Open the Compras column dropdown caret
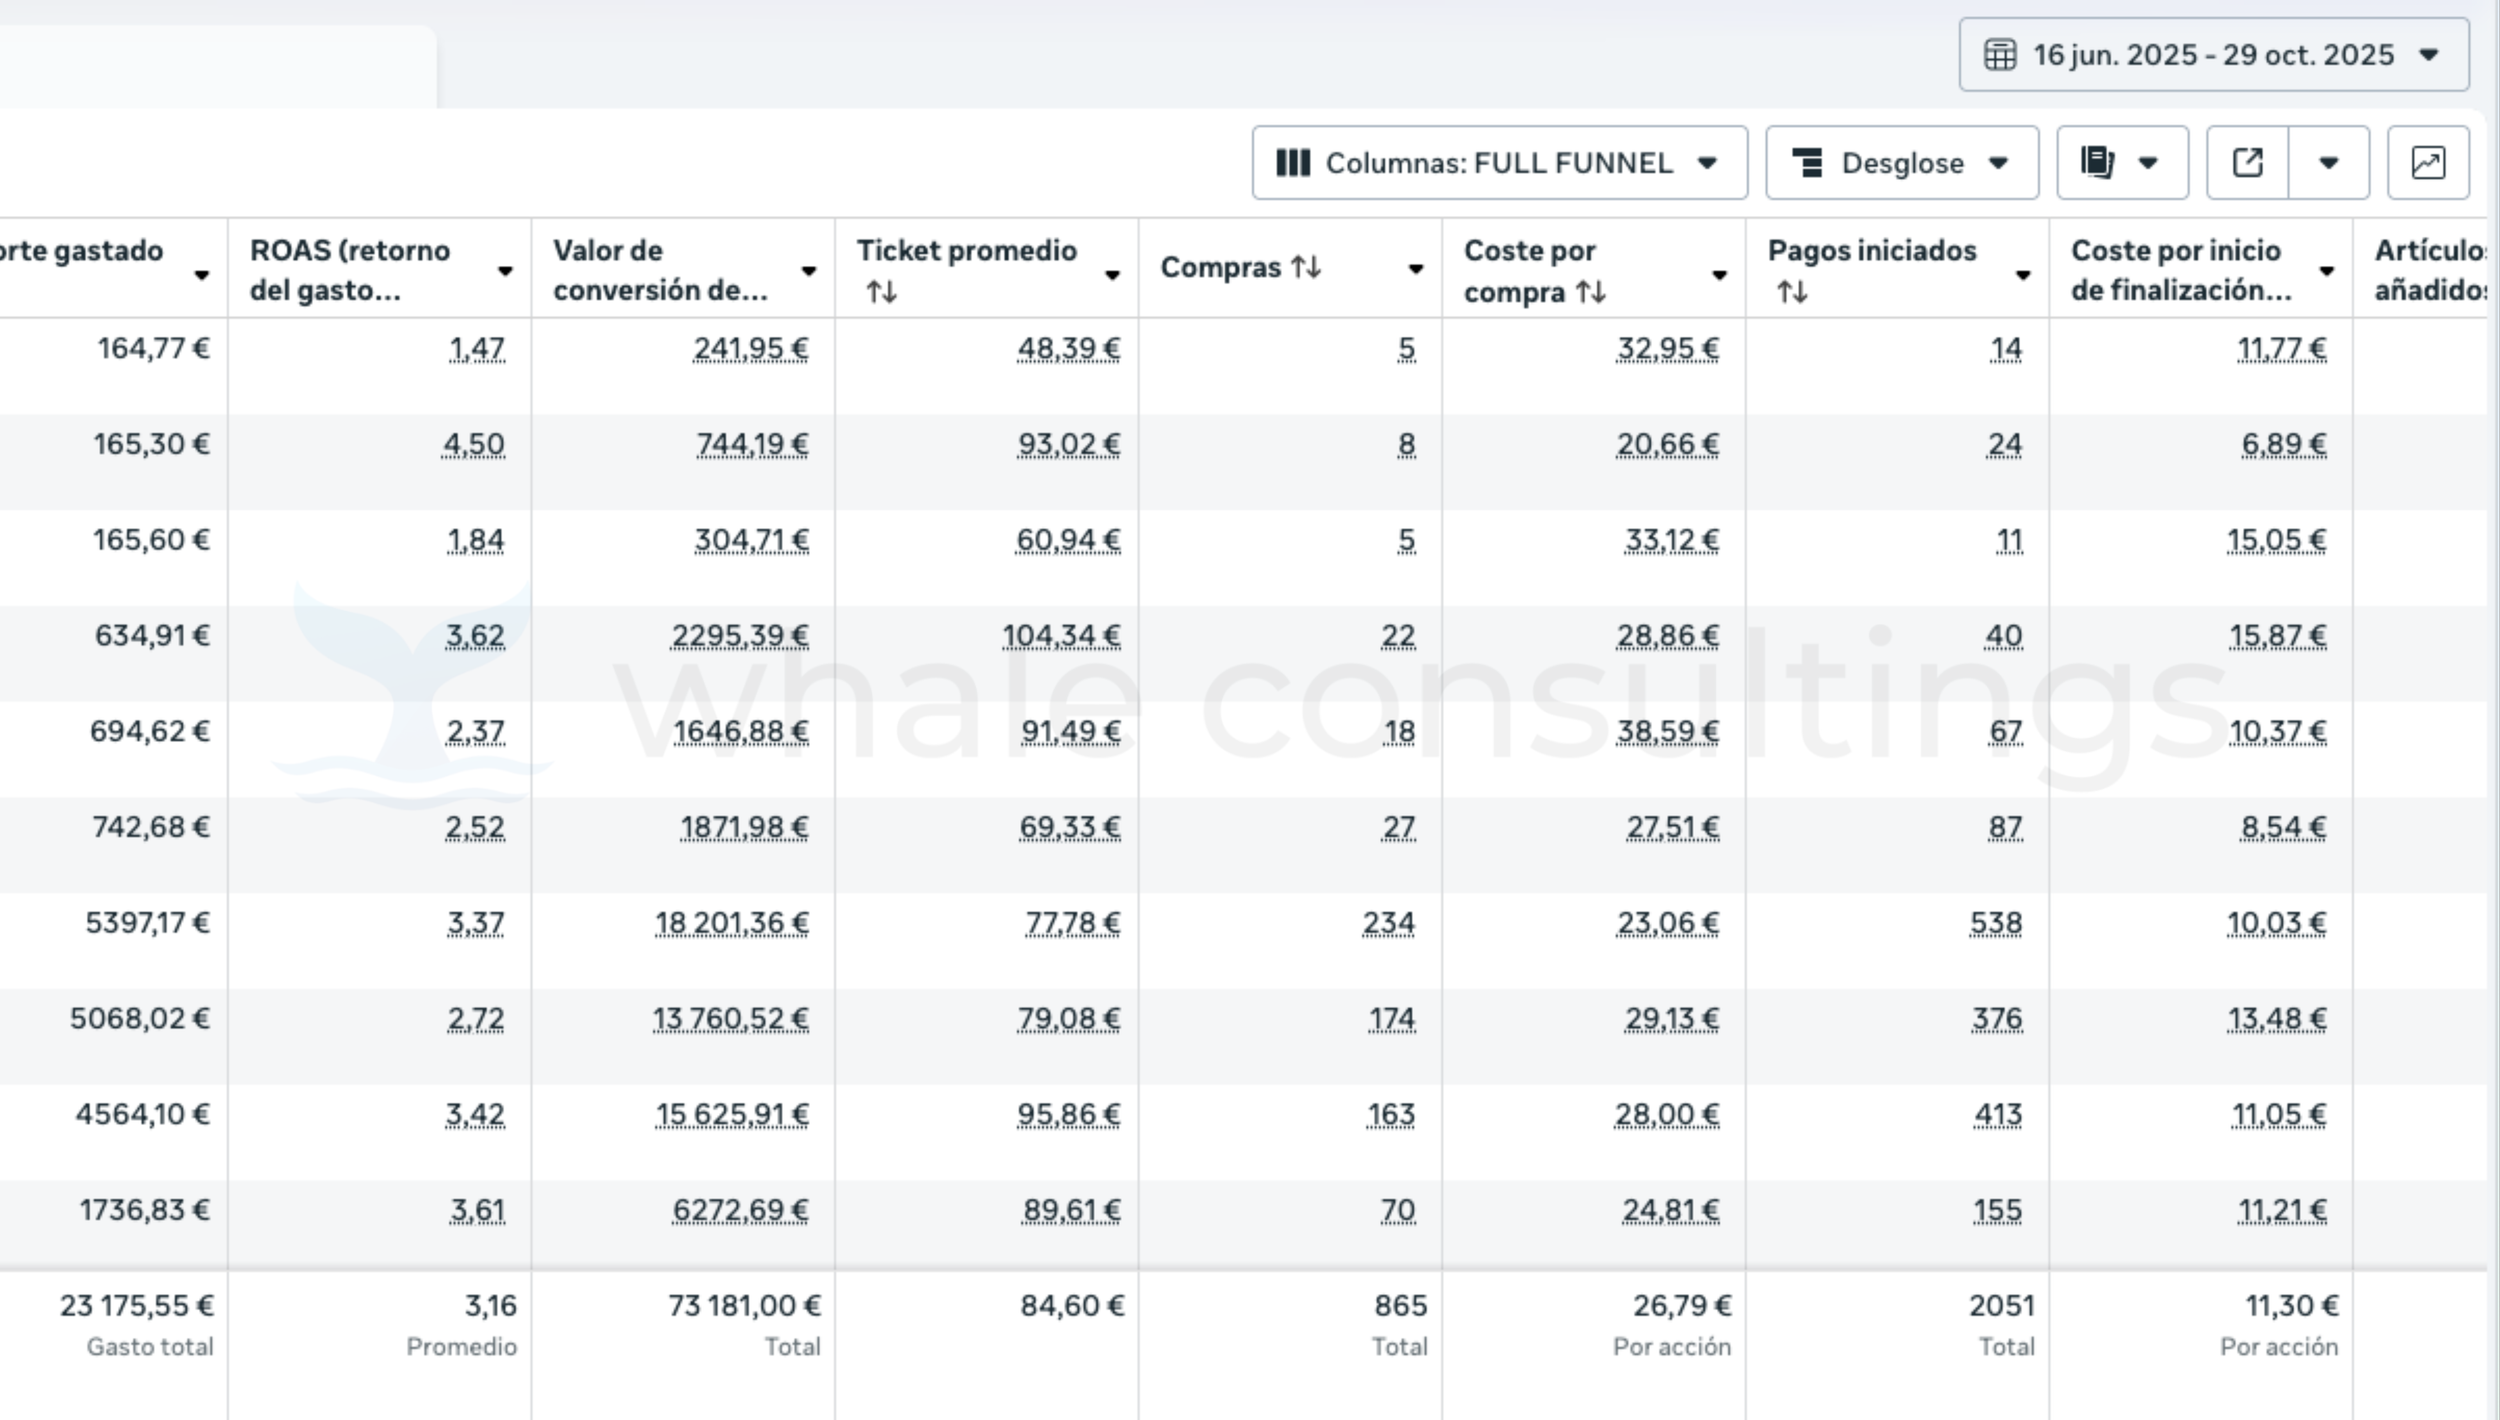Image resolution: width=2500 pixels, height=1420 pixels. (1415, 268)
